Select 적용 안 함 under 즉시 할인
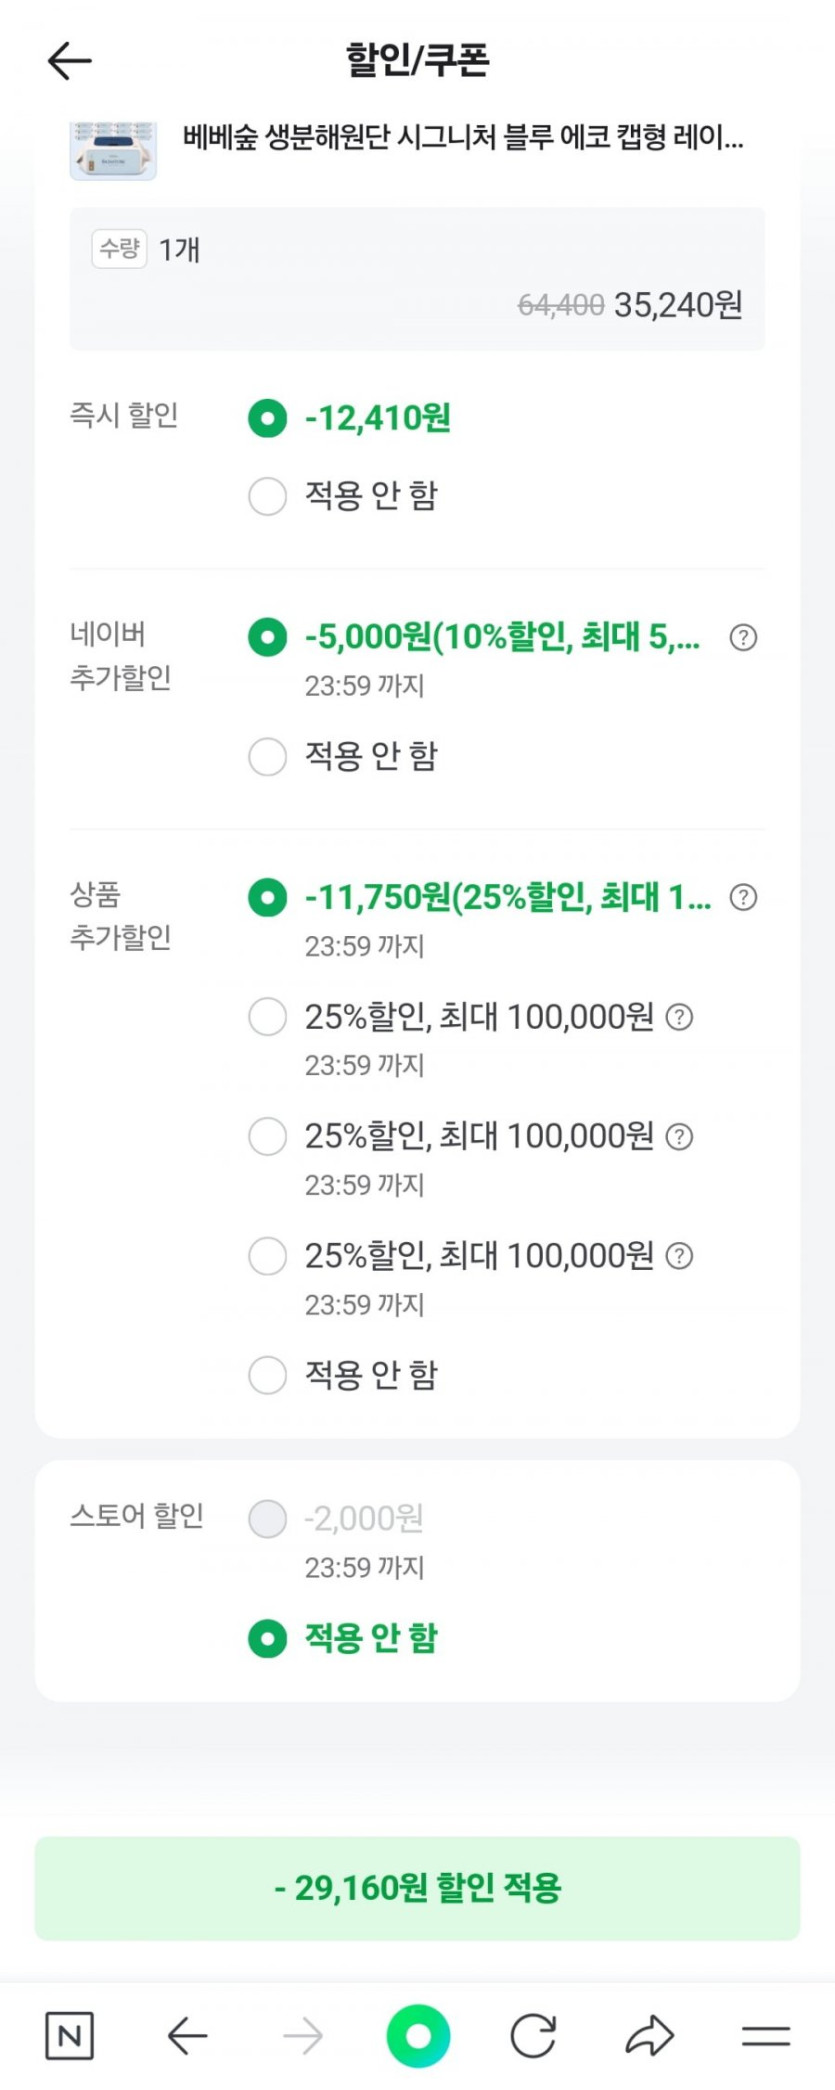Screen dimensions: 835x2090 pos(267,496)
